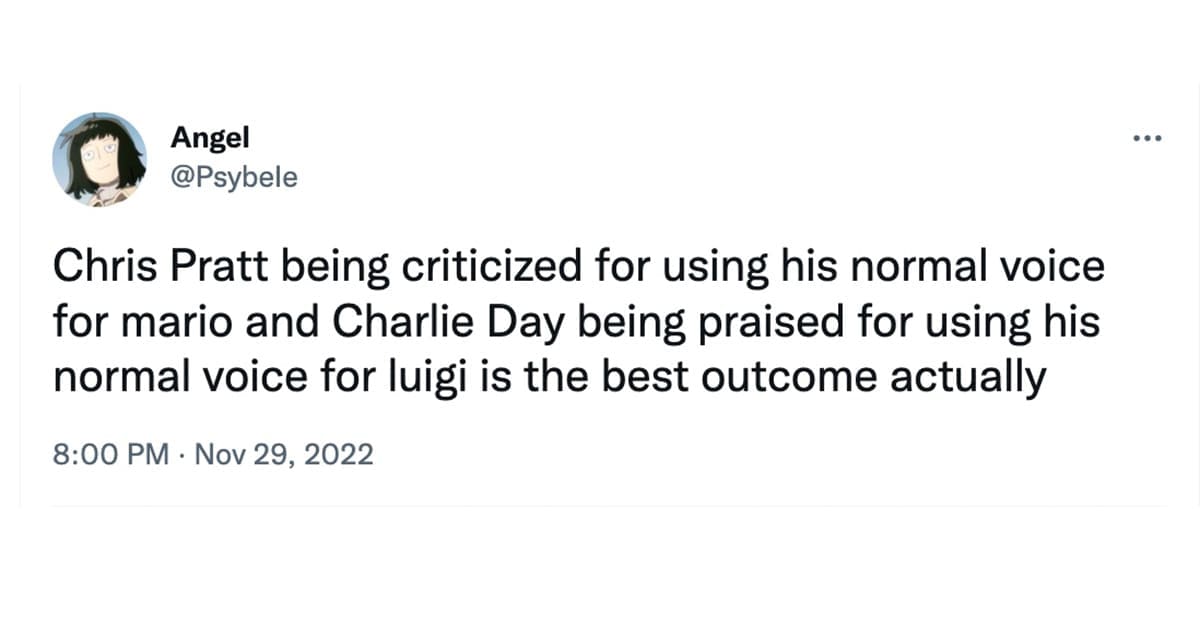Click the 8:00 PM timestamp
Viewport: 1200px width, 630px height.
(x=110, y=455)
